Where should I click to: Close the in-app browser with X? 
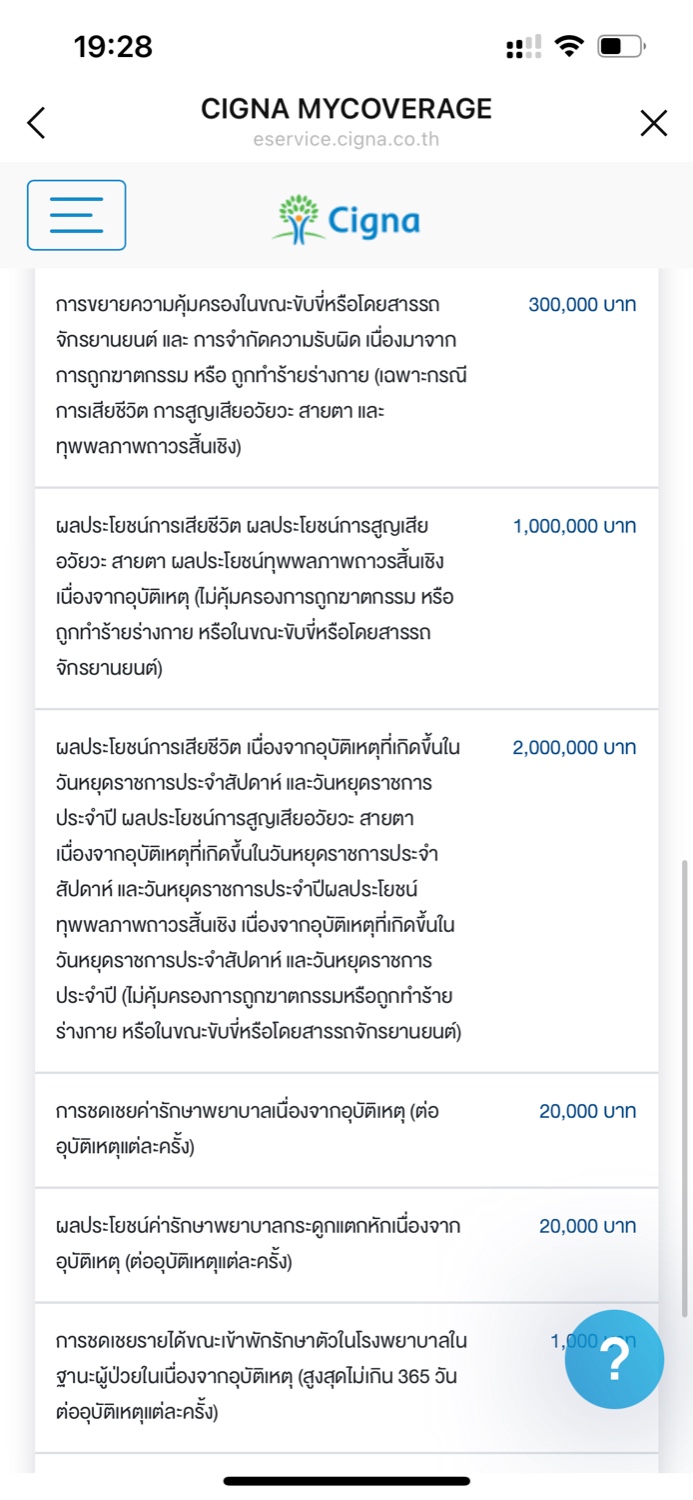pos(653,123)
